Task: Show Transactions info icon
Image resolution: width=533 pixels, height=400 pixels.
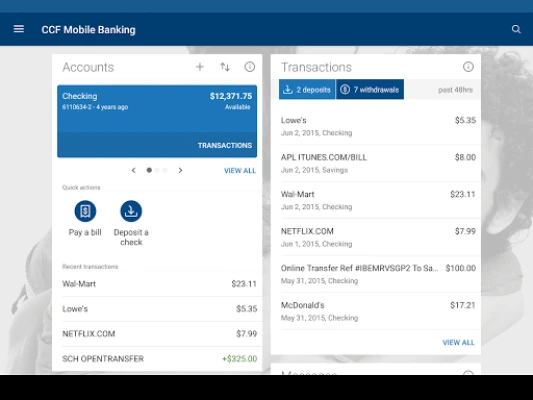Action: [468, 67]
